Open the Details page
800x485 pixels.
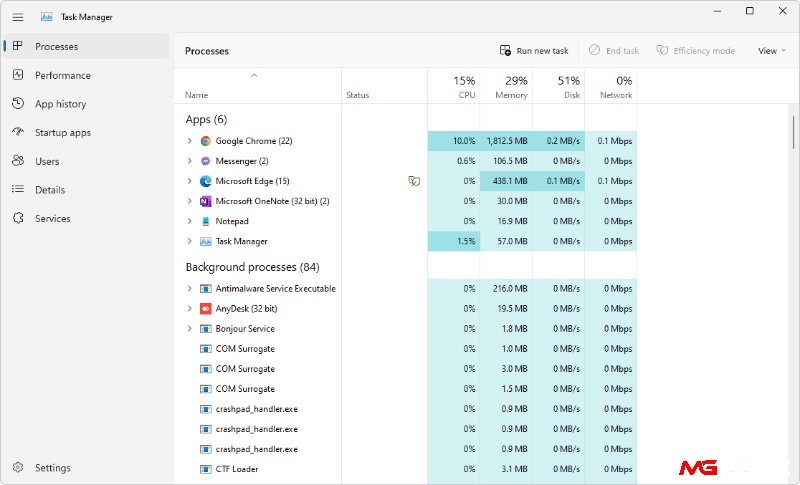[x=86, y=189]
